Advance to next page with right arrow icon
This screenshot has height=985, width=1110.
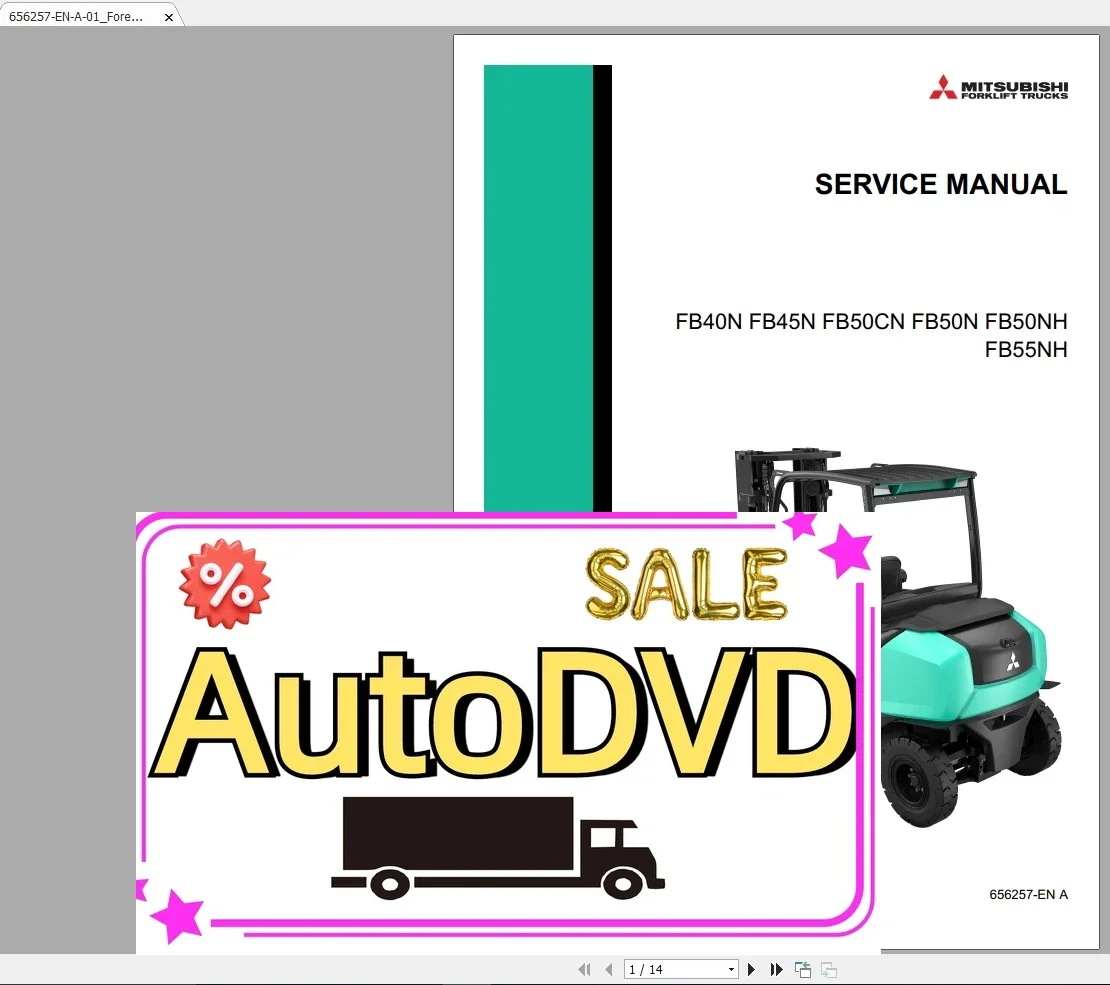click(x=751, y=969)
